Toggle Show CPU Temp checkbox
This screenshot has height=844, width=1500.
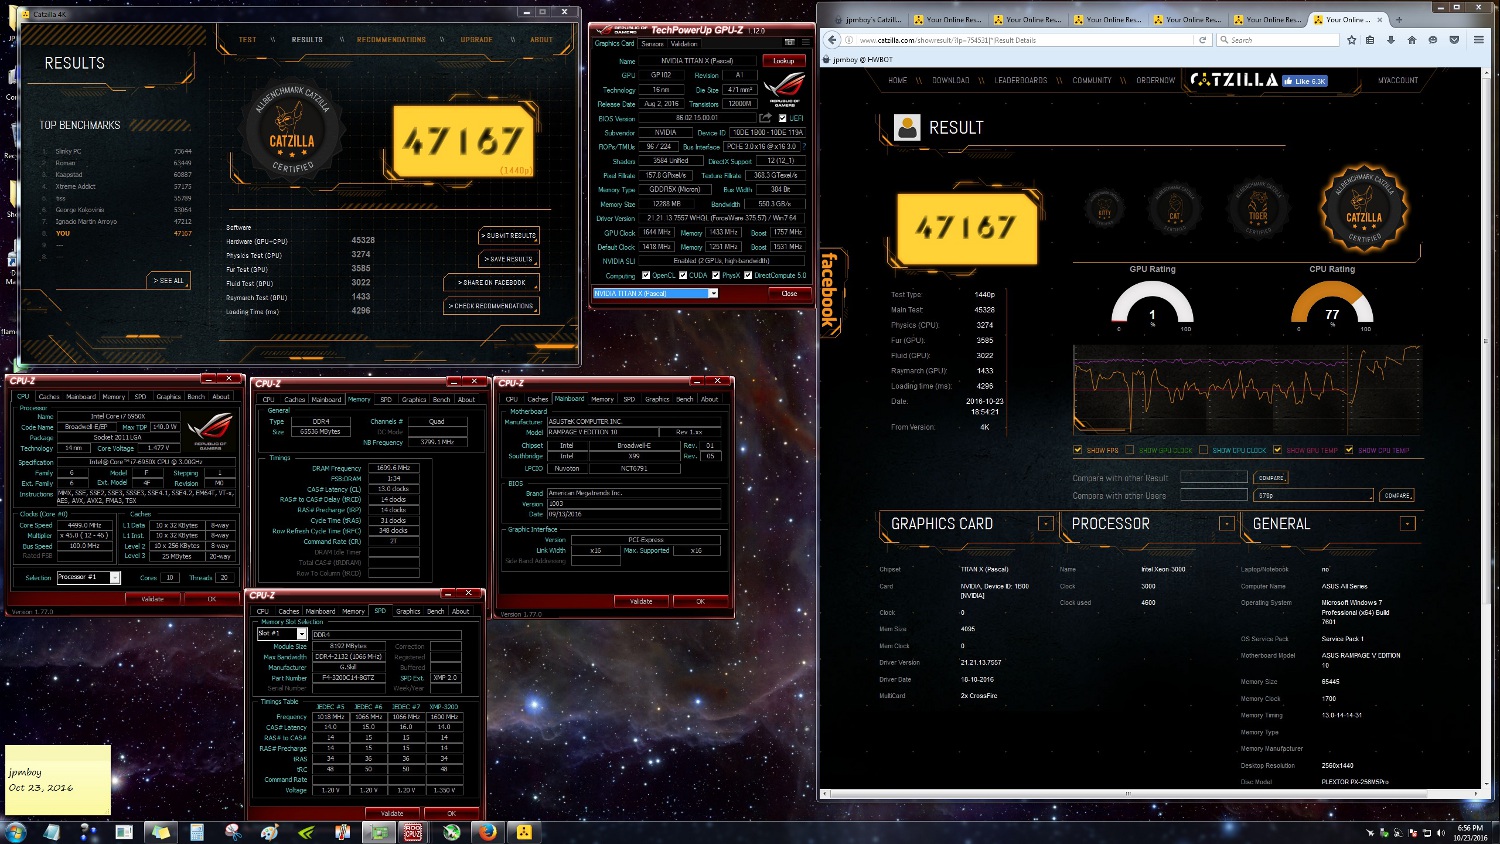click(1349, 450)
